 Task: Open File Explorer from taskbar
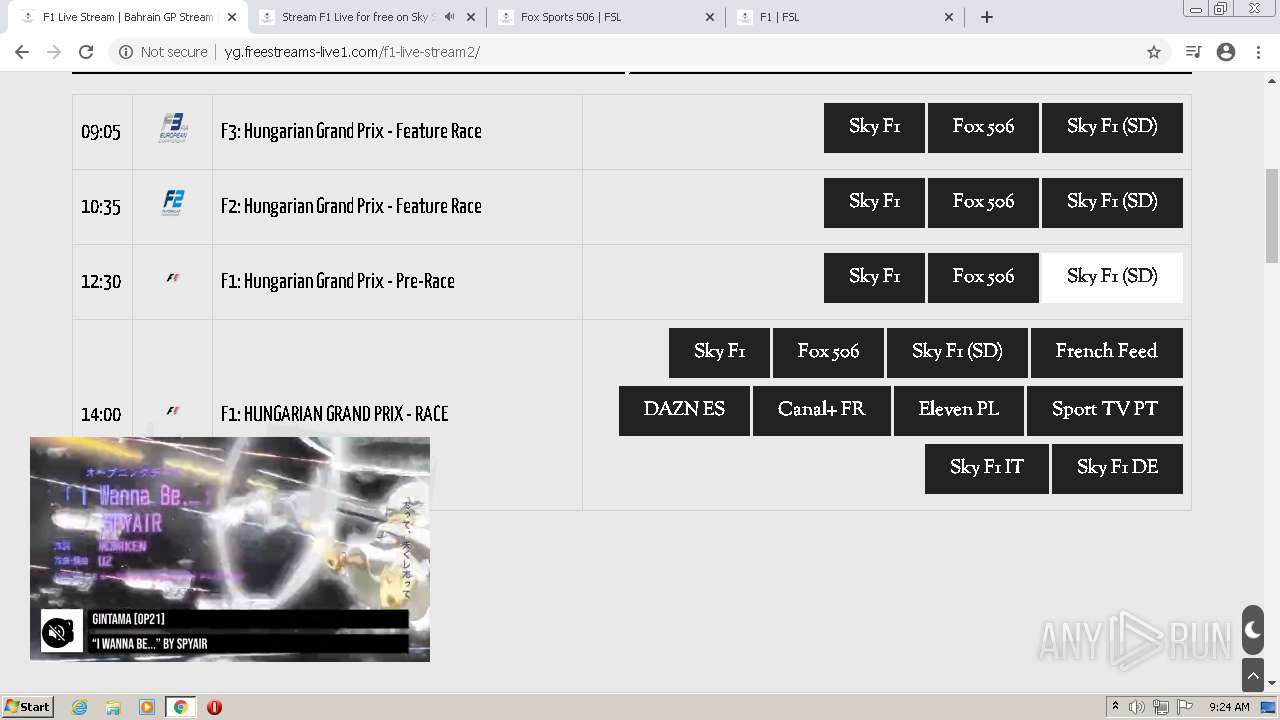113,707
